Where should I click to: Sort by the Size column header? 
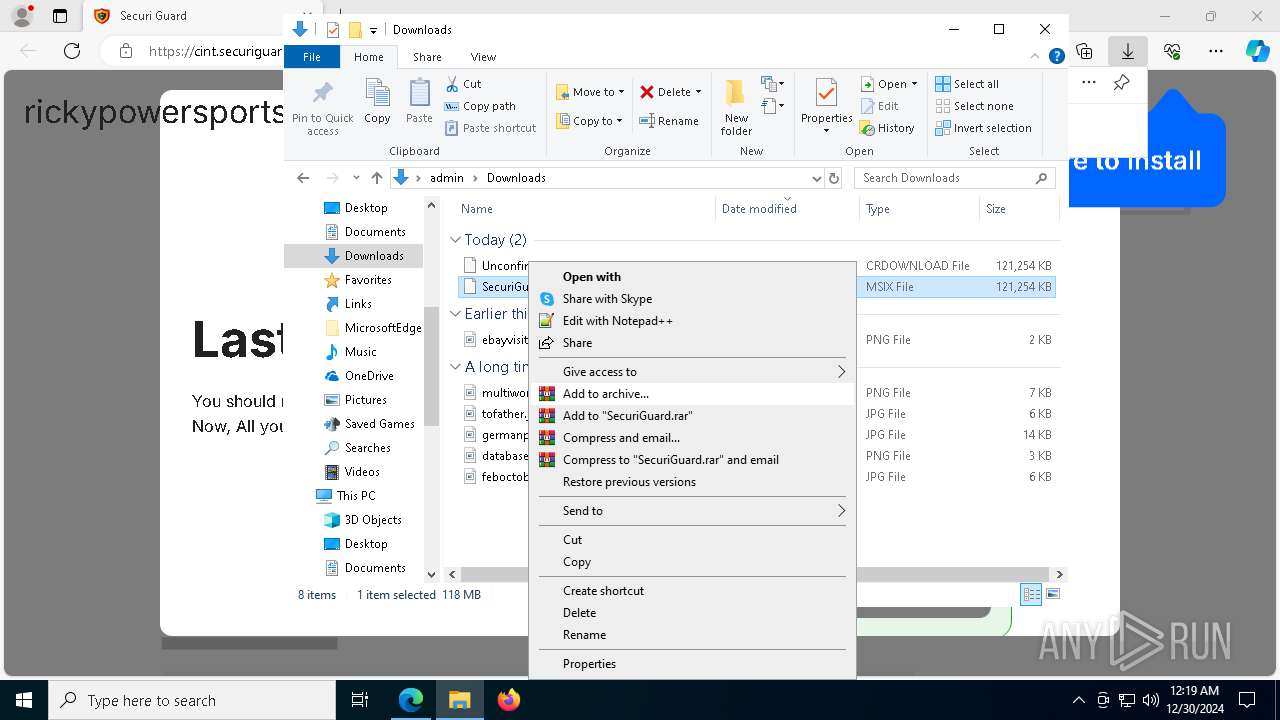(1018, 209)
